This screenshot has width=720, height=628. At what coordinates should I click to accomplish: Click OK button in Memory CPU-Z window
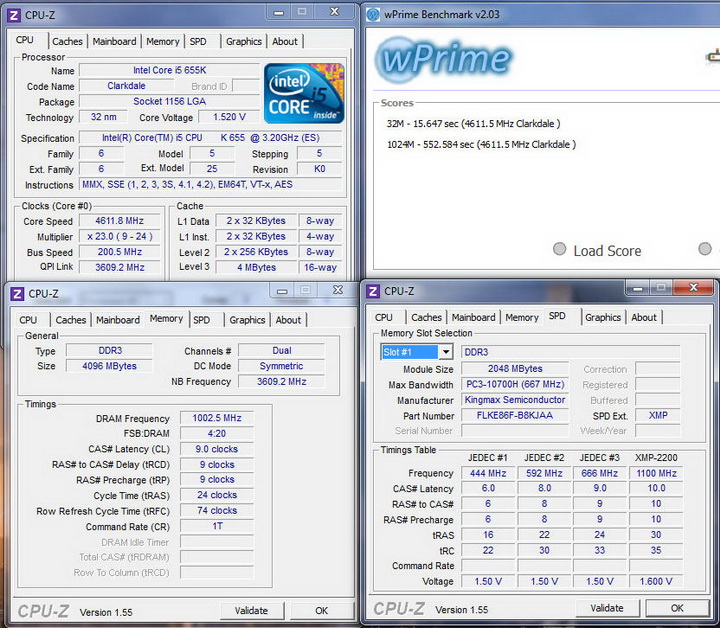click(x=321, y=611)
